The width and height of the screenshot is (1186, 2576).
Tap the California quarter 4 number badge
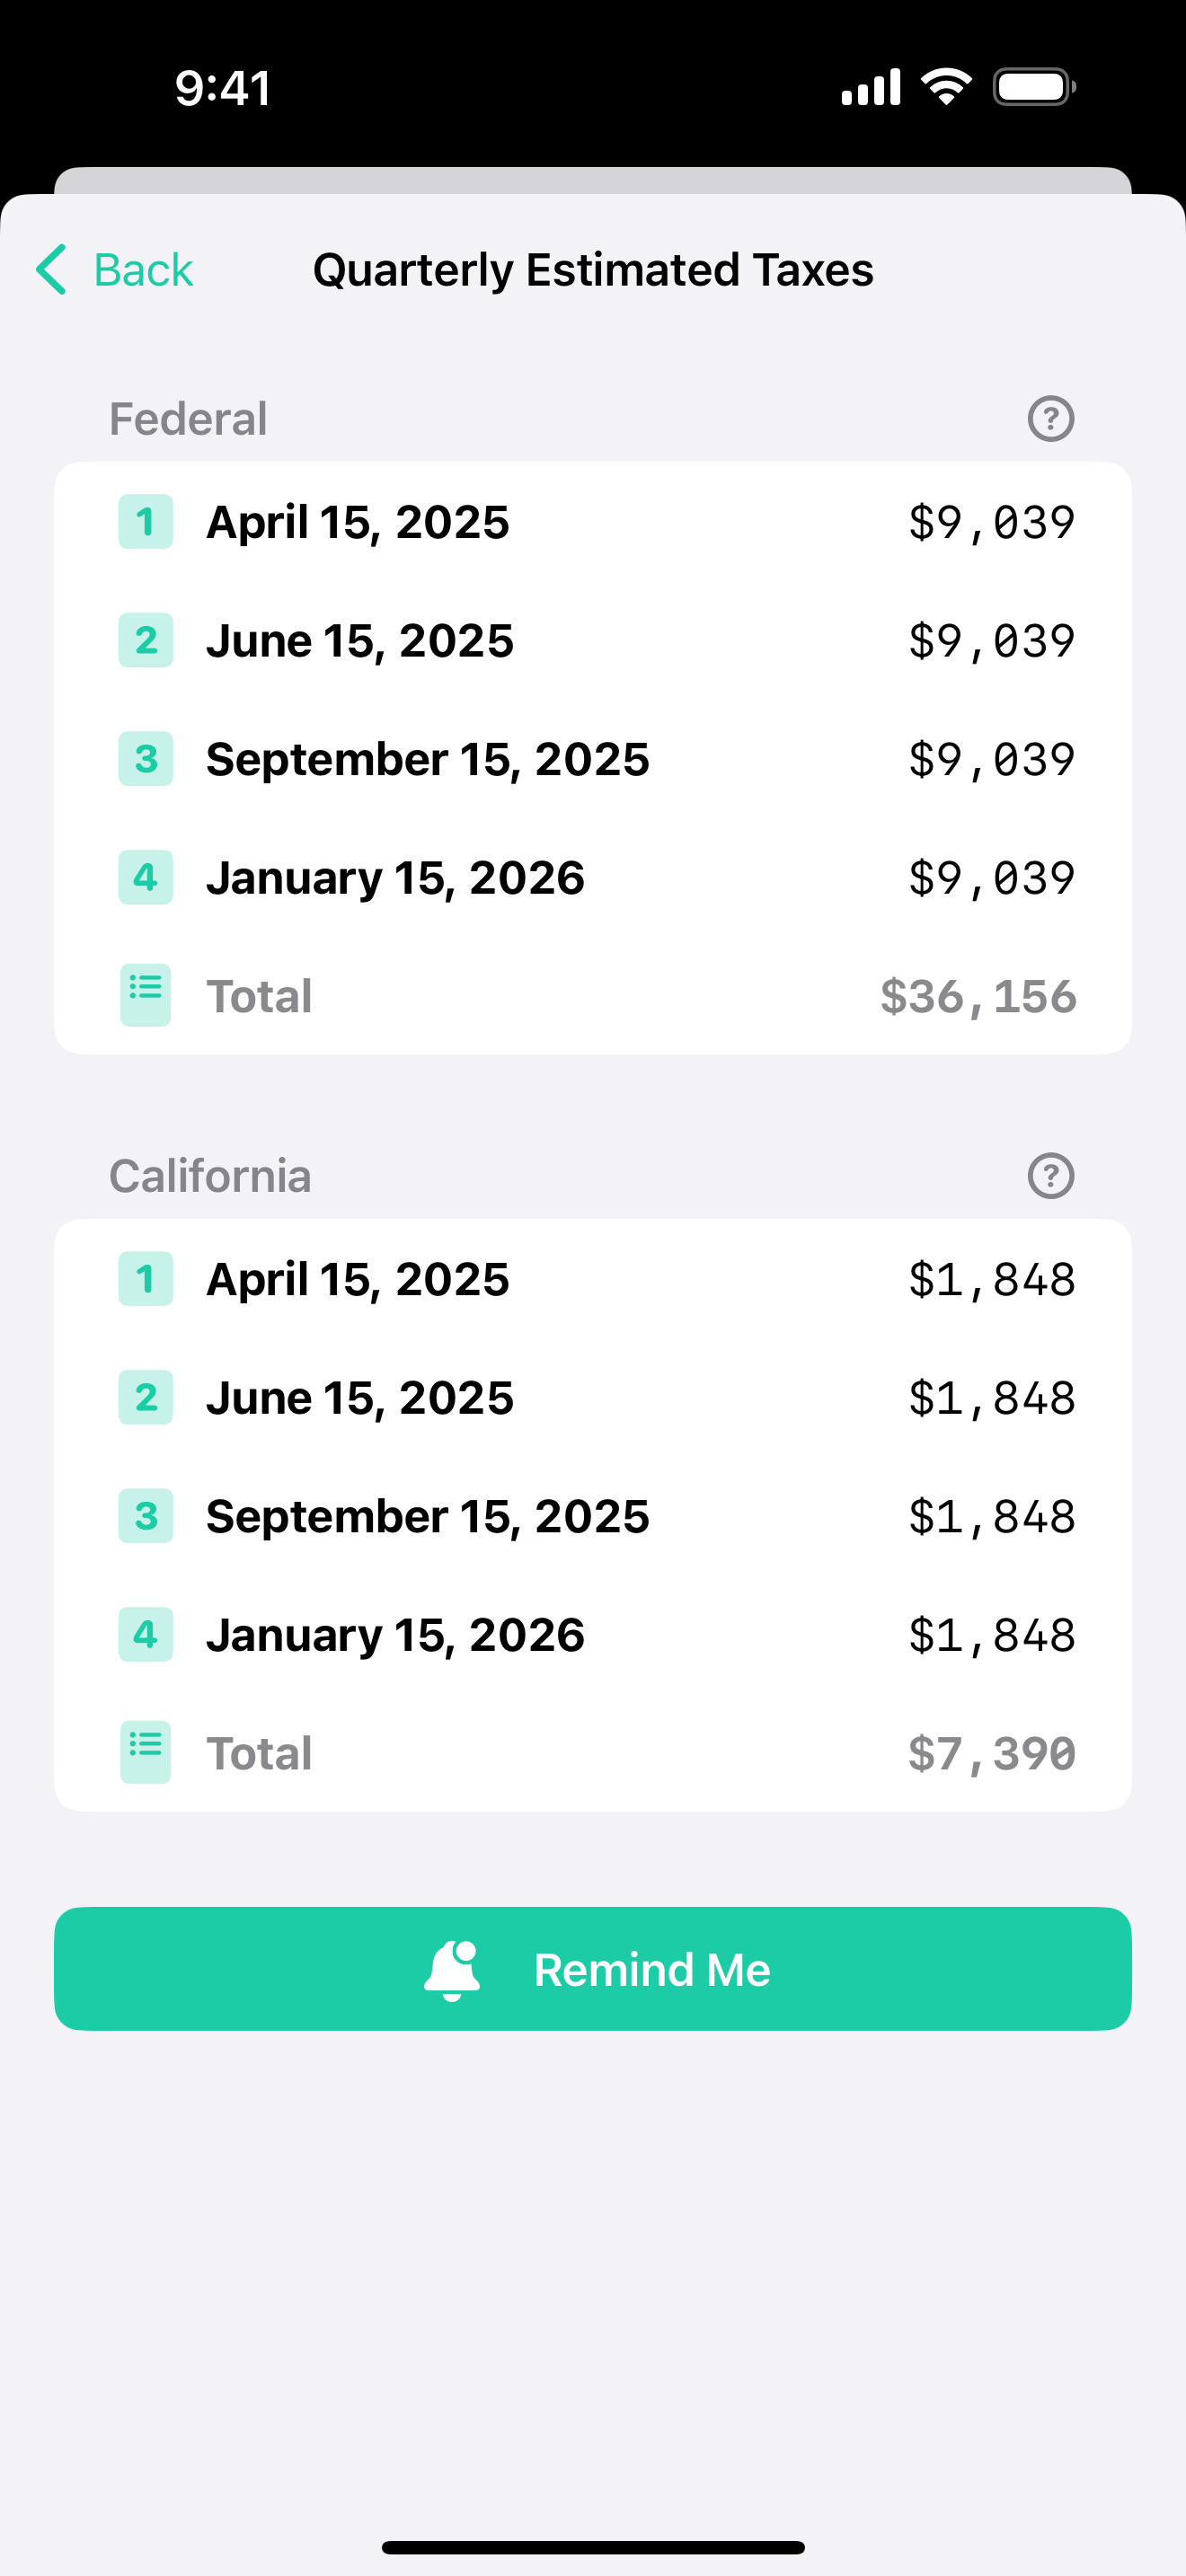[x=146, y=1634]
